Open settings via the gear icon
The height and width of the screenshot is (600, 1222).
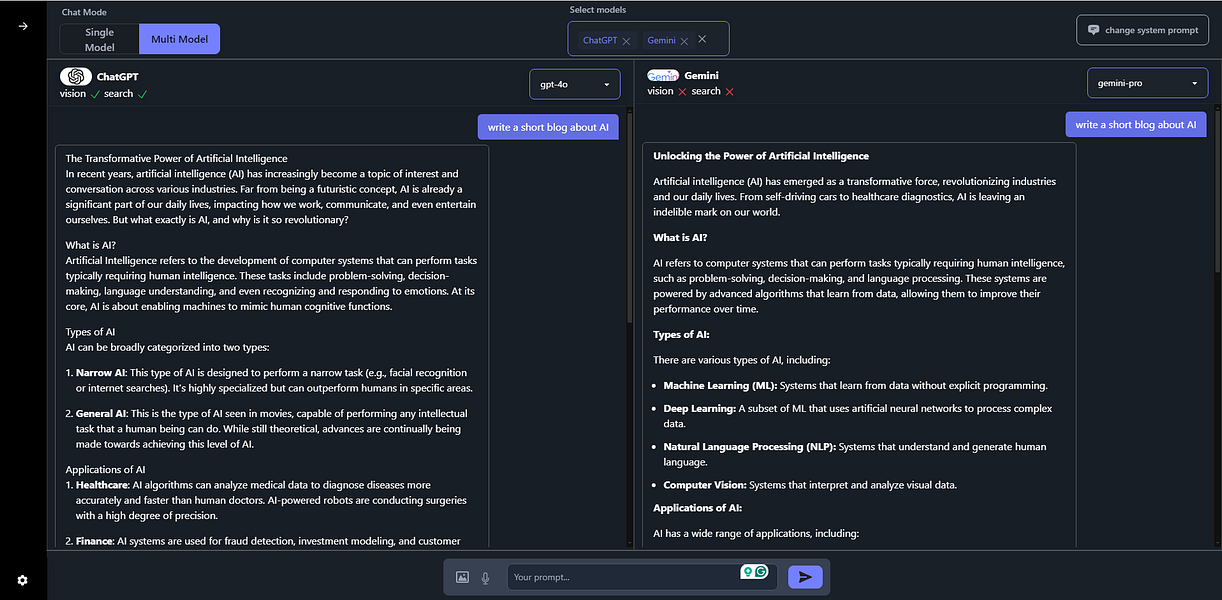tap(22, 580)
